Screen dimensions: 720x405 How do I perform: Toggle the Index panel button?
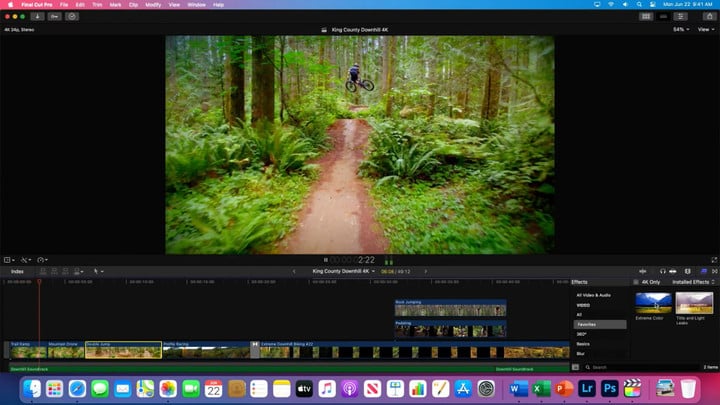click(17, 271)
